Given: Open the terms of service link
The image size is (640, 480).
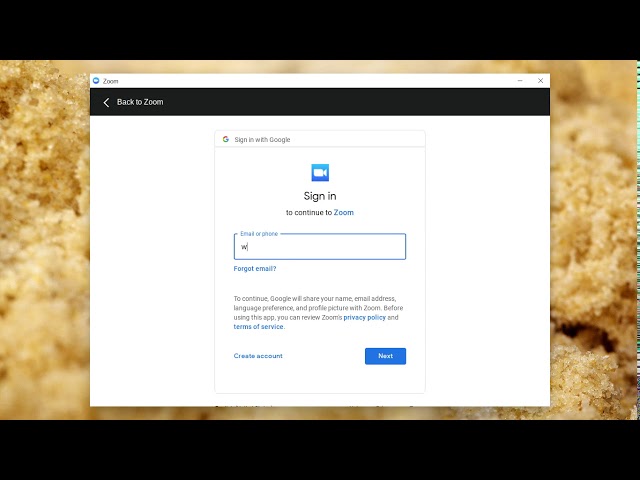Looking at the screenshot, I should click(258, 327).
